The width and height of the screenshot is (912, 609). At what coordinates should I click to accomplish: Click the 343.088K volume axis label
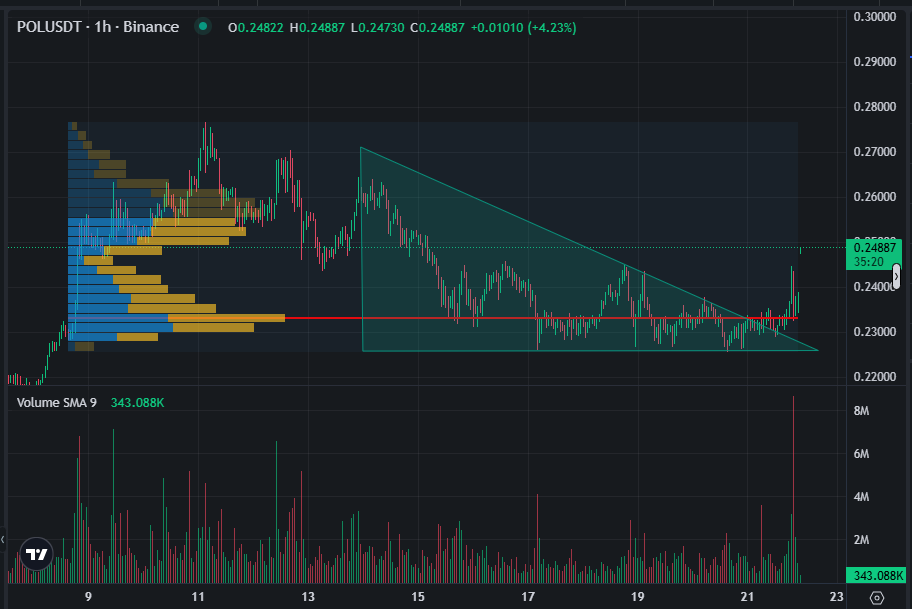[876, 576]
